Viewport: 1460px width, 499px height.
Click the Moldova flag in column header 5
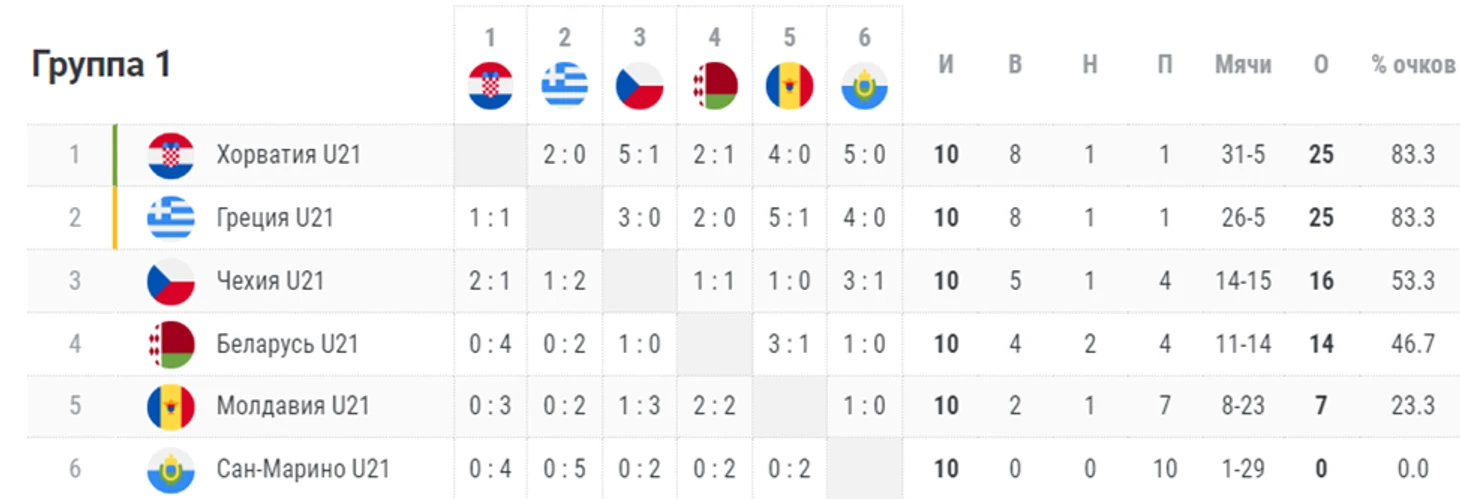[x=790, y=86]
